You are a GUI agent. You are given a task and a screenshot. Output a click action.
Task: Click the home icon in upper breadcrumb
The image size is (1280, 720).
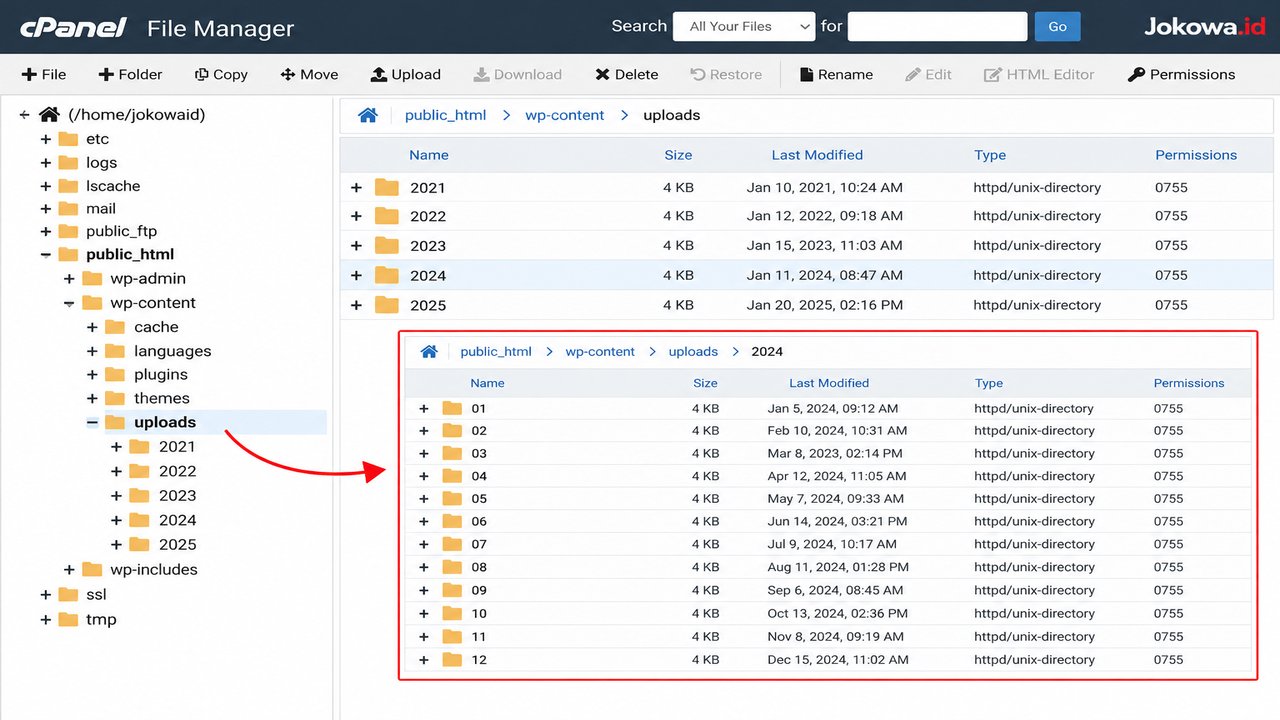(368, 115)
